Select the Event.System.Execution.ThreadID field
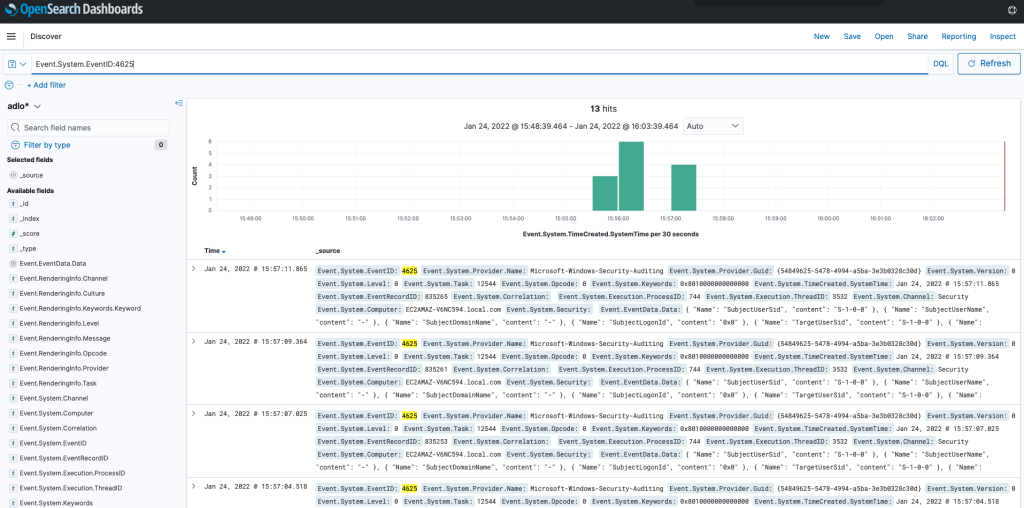The image size is (1024, 508). tap(71, 488)
